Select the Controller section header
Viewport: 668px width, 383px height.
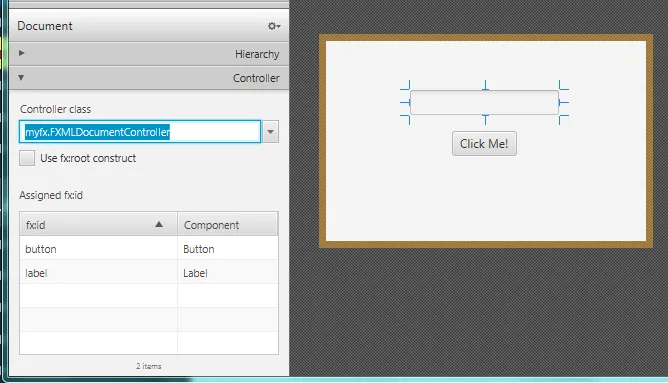[149, 78]
